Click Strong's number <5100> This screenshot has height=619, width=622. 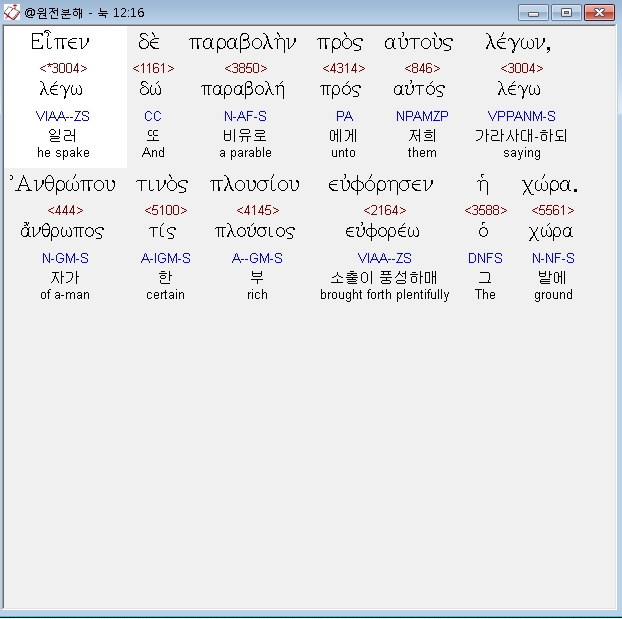point(166,210)
